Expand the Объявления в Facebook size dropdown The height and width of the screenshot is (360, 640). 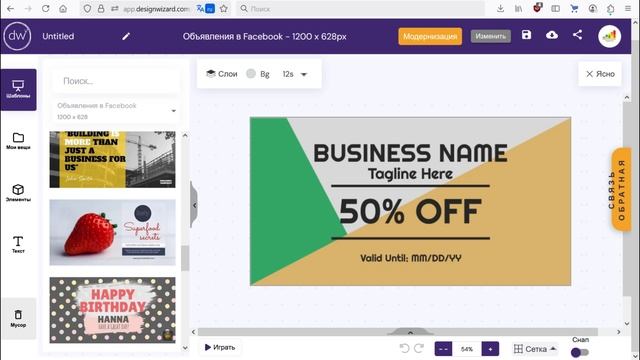[116, 111]
